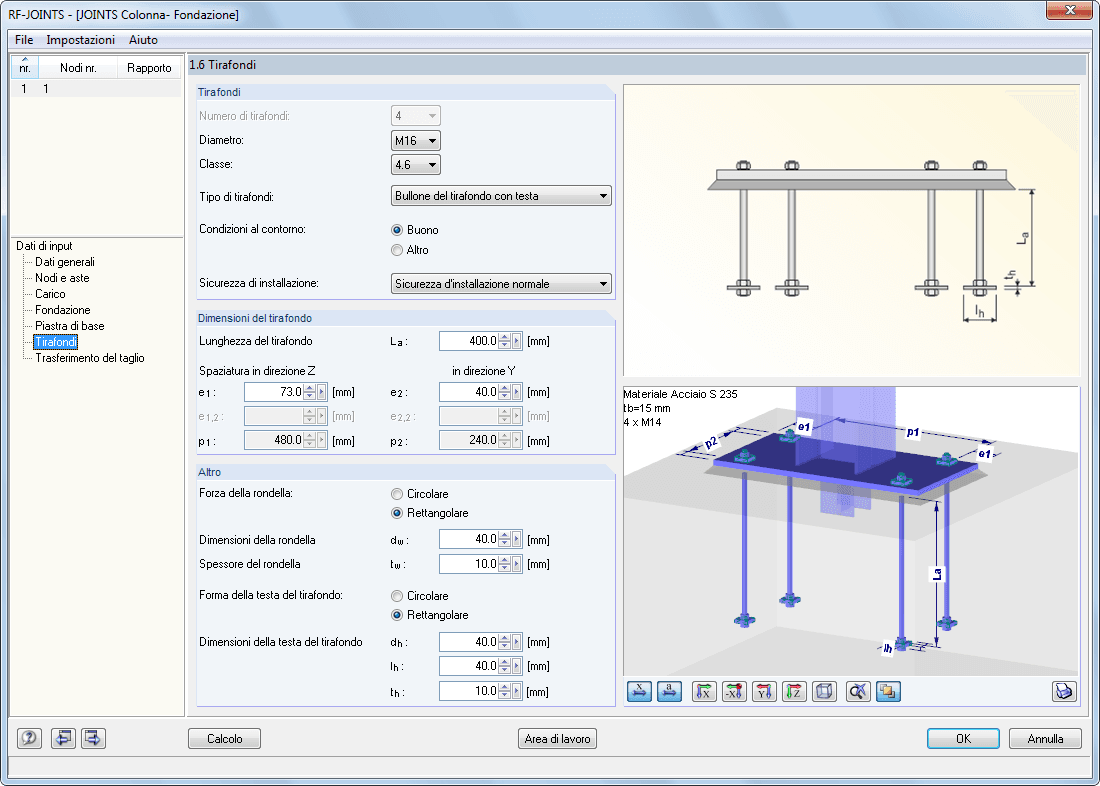Viewport: 1100px width, 786px height.
Task: Click the tw washer thickness field
Action: (469, 564)
